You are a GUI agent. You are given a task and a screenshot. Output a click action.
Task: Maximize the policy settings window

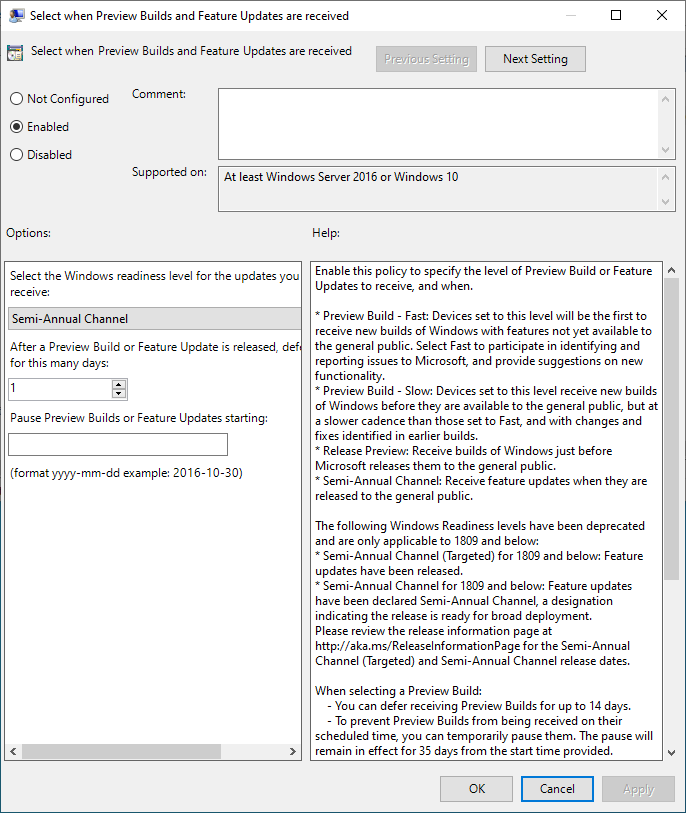(616, 15)
